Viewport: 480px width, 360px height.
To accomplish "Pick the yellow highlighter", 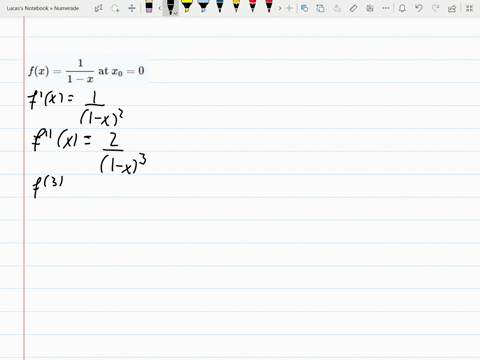I will coord(187,6).
